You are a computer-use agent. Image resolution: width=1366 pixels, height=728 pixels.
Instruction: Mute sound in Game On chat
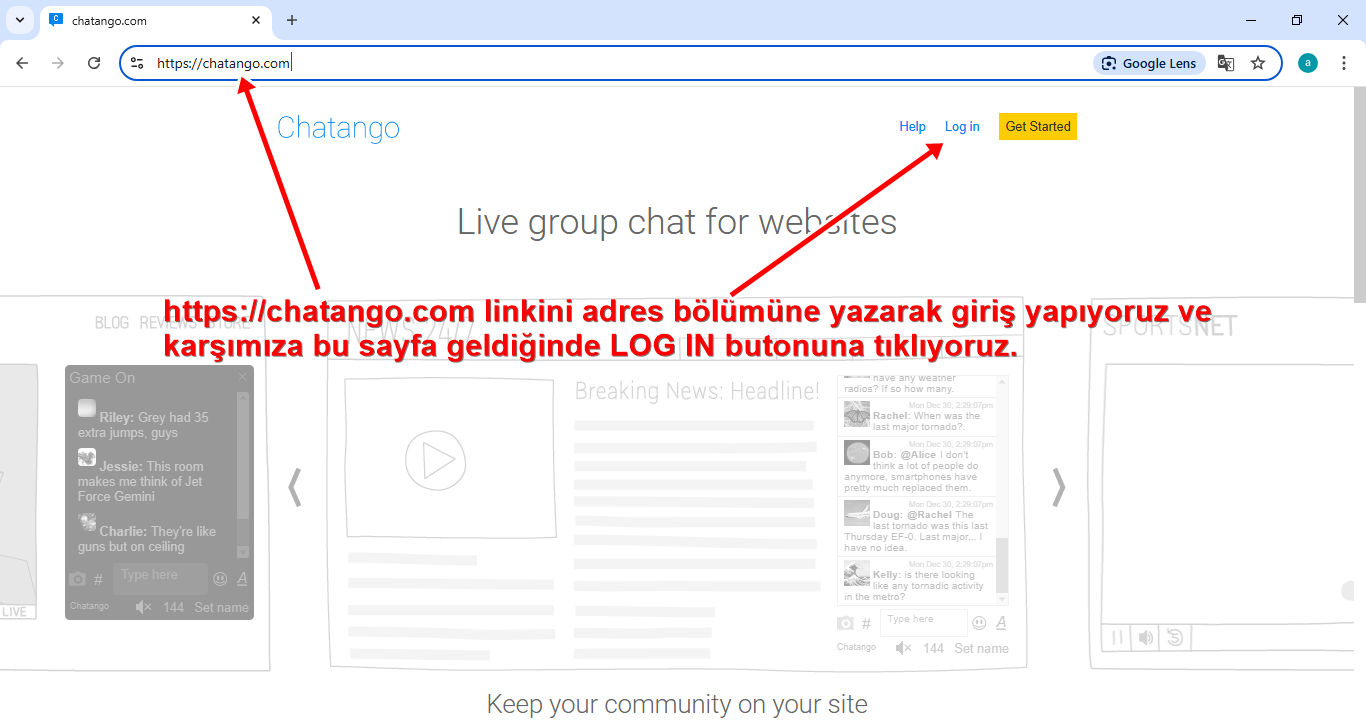143,607
